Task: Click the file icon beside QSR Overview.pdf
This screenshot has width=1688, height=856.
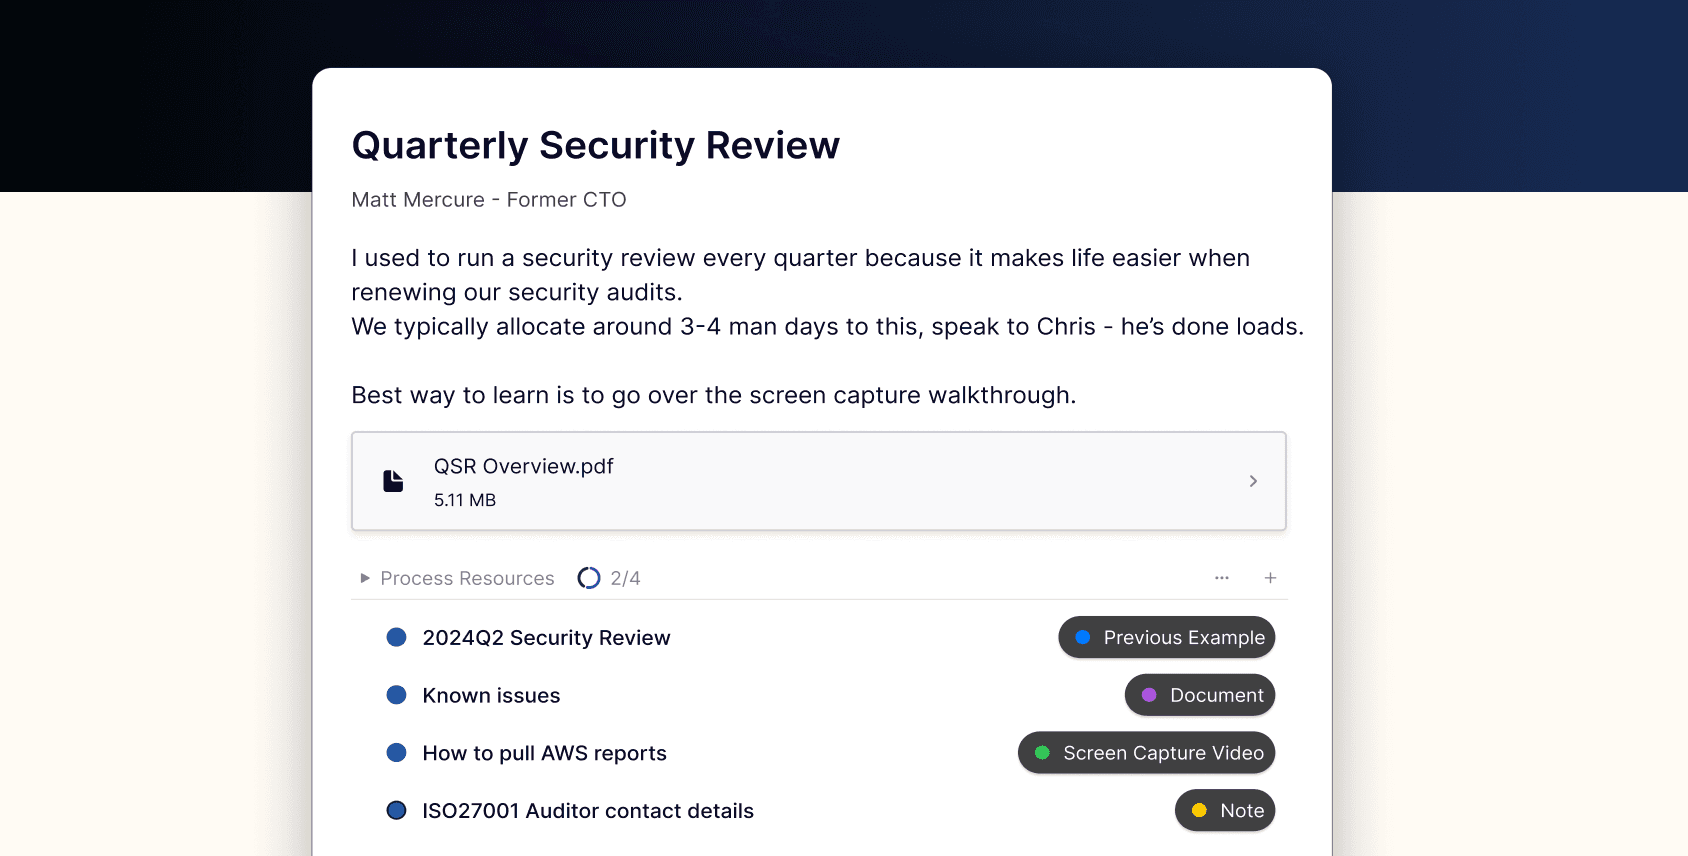Action: [394, 481]
